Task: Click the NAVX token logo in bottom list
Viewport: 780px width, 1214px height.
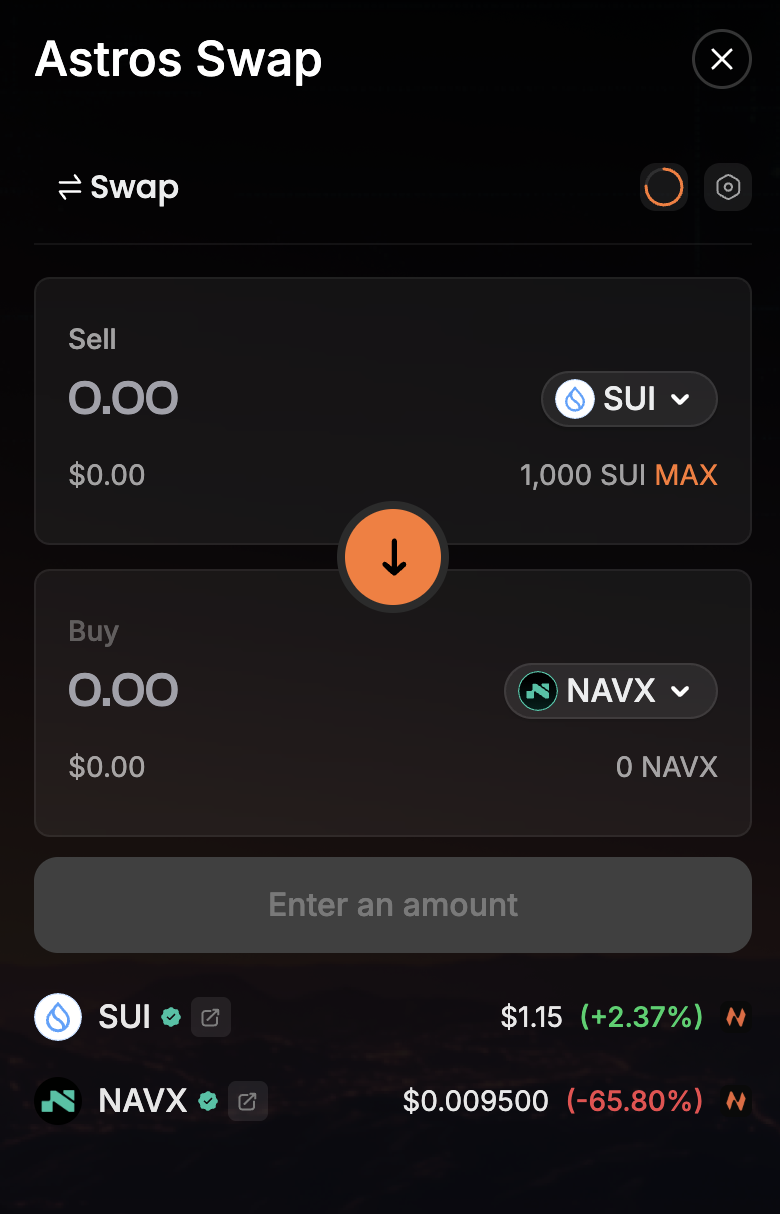Action: tap(58, 1102)
